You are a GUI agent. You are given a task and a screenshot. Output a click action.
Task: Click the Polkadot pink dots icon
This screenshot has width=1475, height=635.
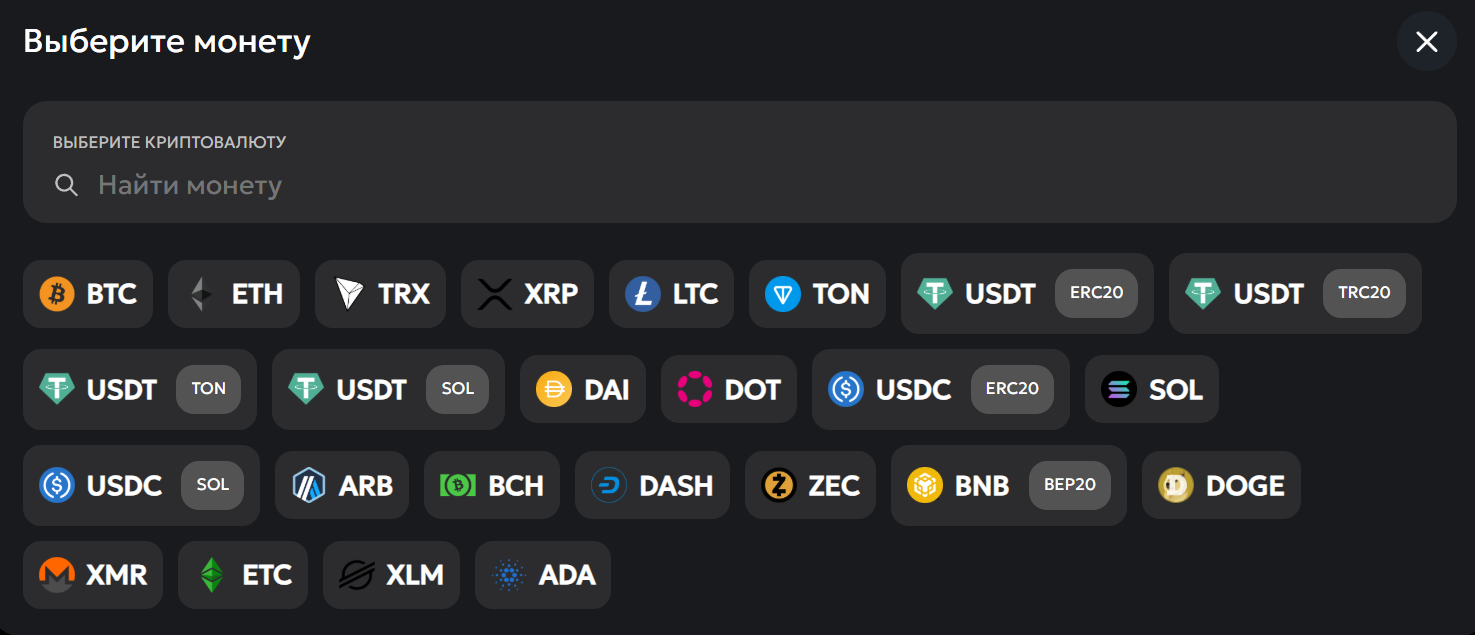(x=695, y=389)
